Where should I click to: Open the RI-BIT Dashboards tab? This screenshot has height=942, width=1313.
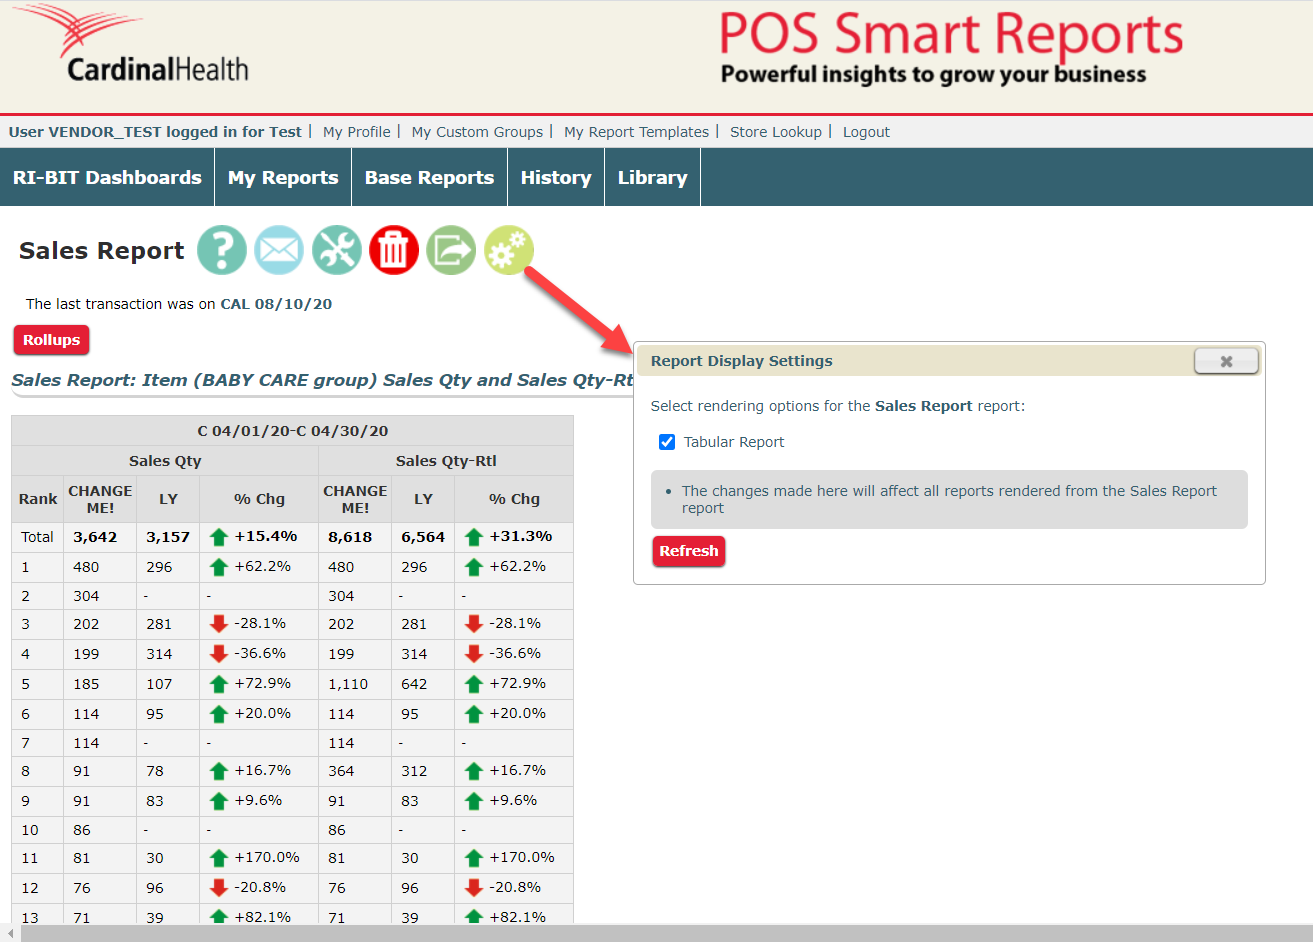[x=107, y=178]
